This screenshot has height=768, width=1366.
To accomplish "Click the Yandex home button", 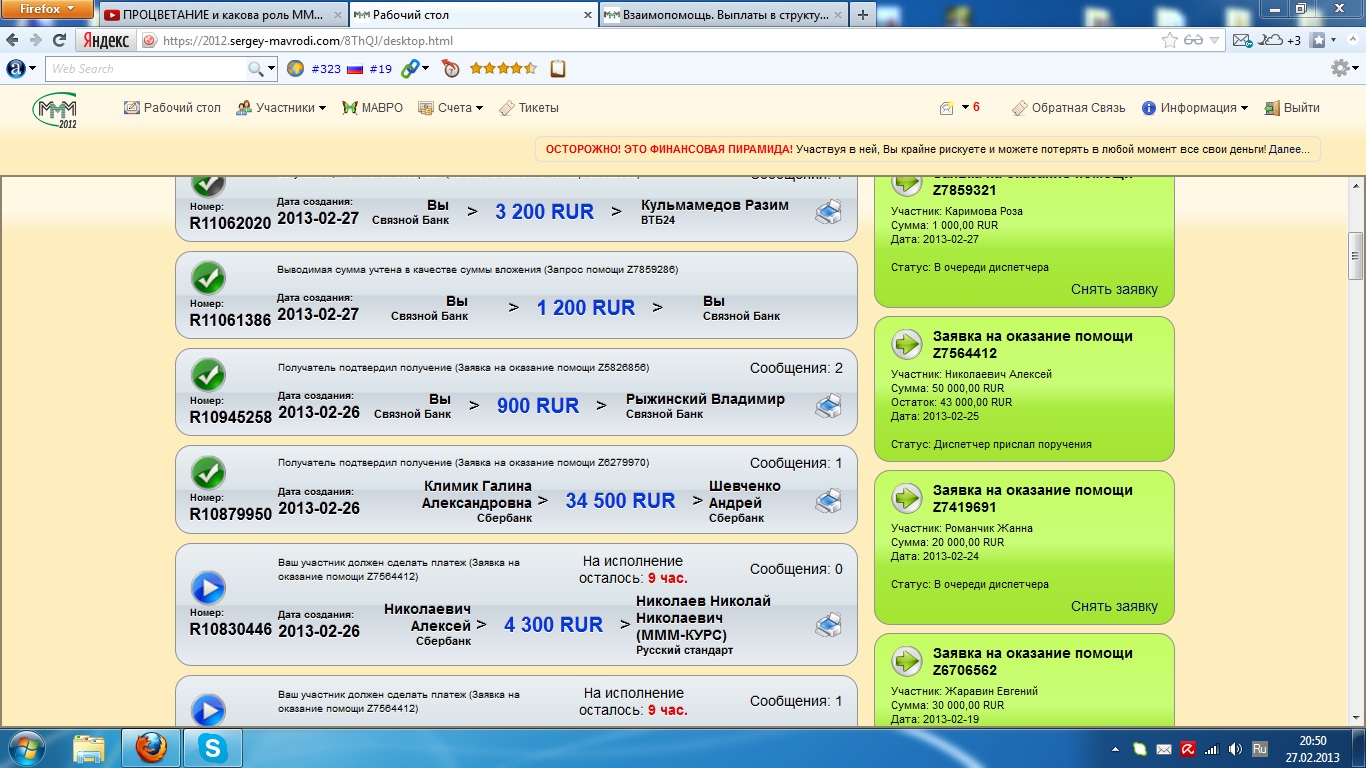I will pos(105,40).
